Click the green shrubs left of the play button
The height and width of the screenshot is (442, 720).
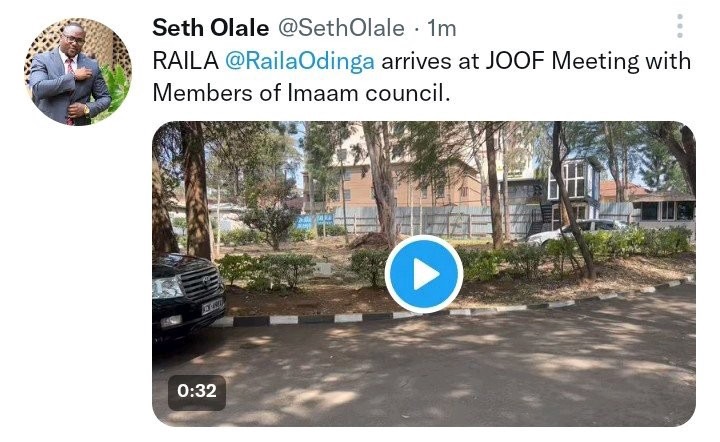click(266, 270)
